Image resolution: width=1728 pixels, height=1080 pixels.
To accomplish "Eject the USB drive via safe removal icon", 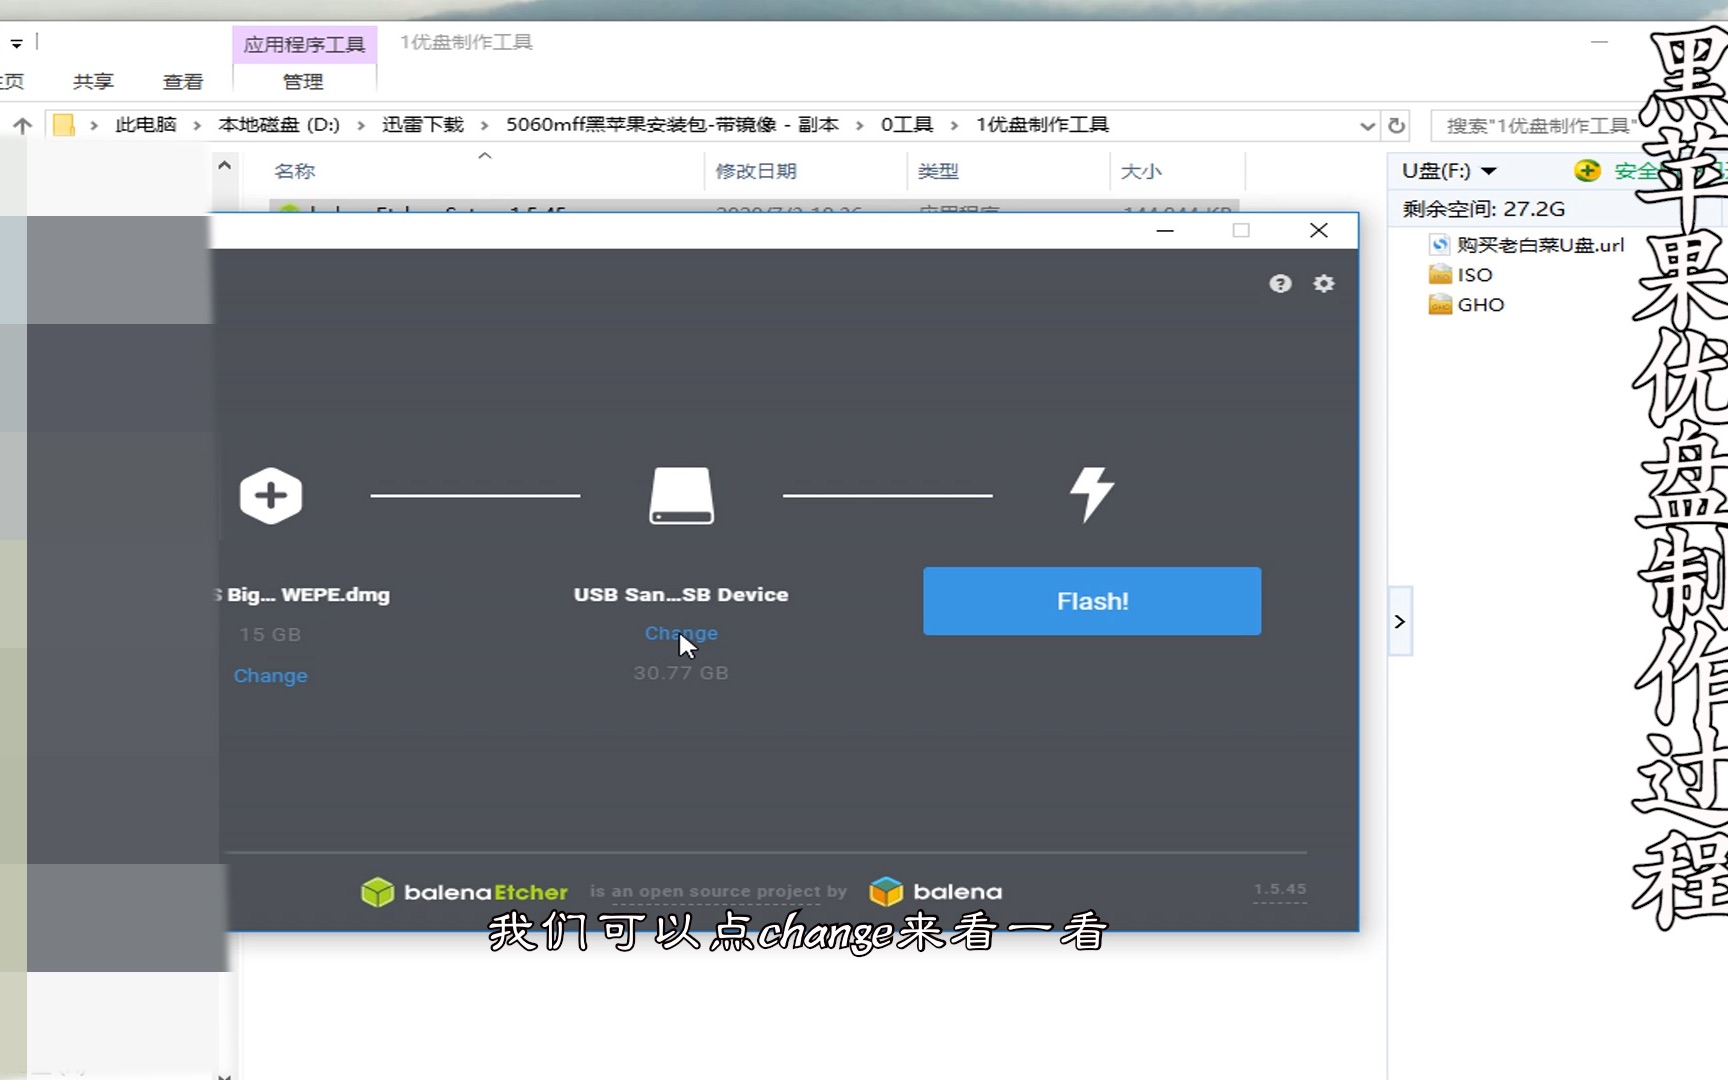I will (x=1586, y=170).
